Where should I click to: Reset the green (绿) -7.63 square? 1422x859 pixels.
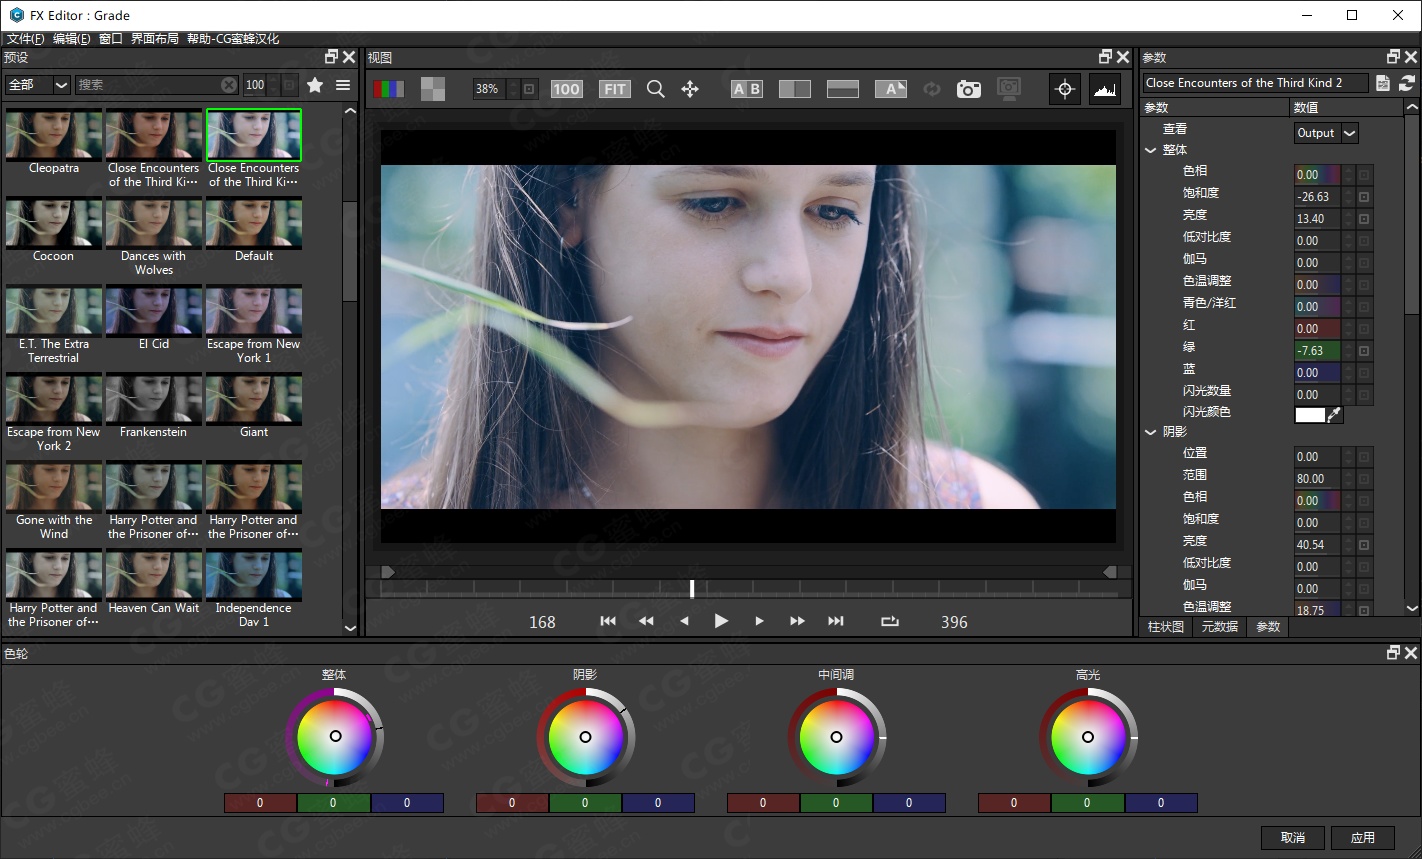coord(1364,351)
